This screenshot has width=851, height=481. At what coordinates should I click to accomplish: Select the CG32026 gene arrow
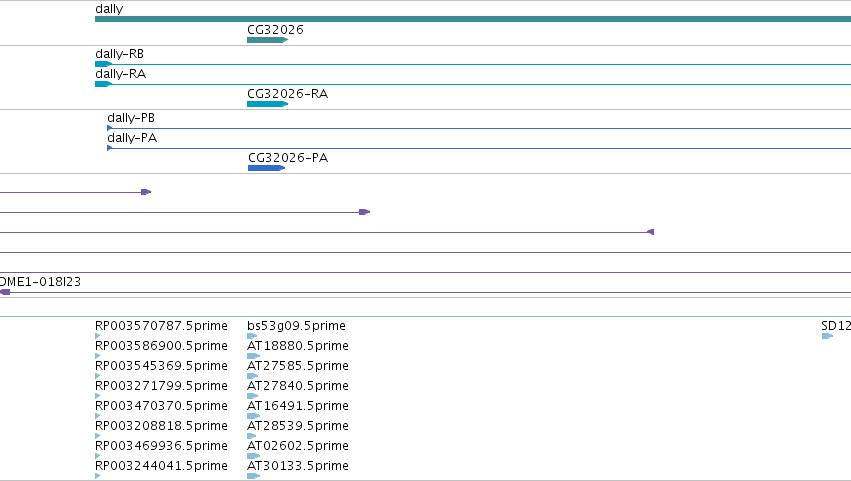pos(268,40)
